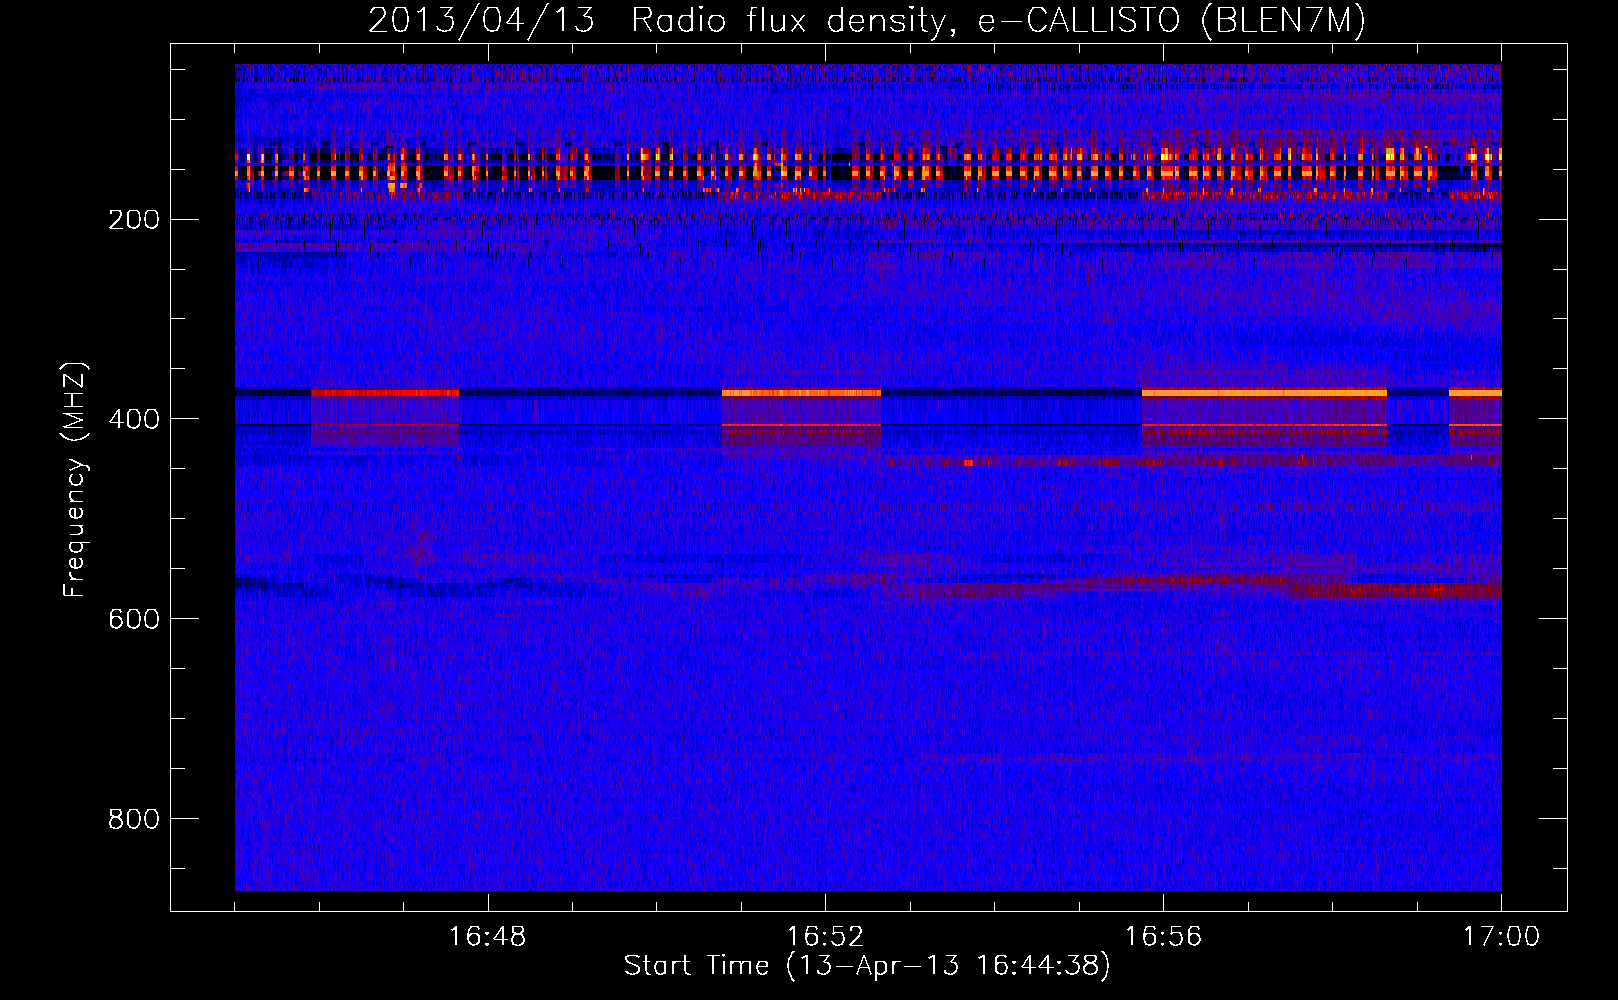Click the 17:00 time tick label

(x=1501, y=937)
